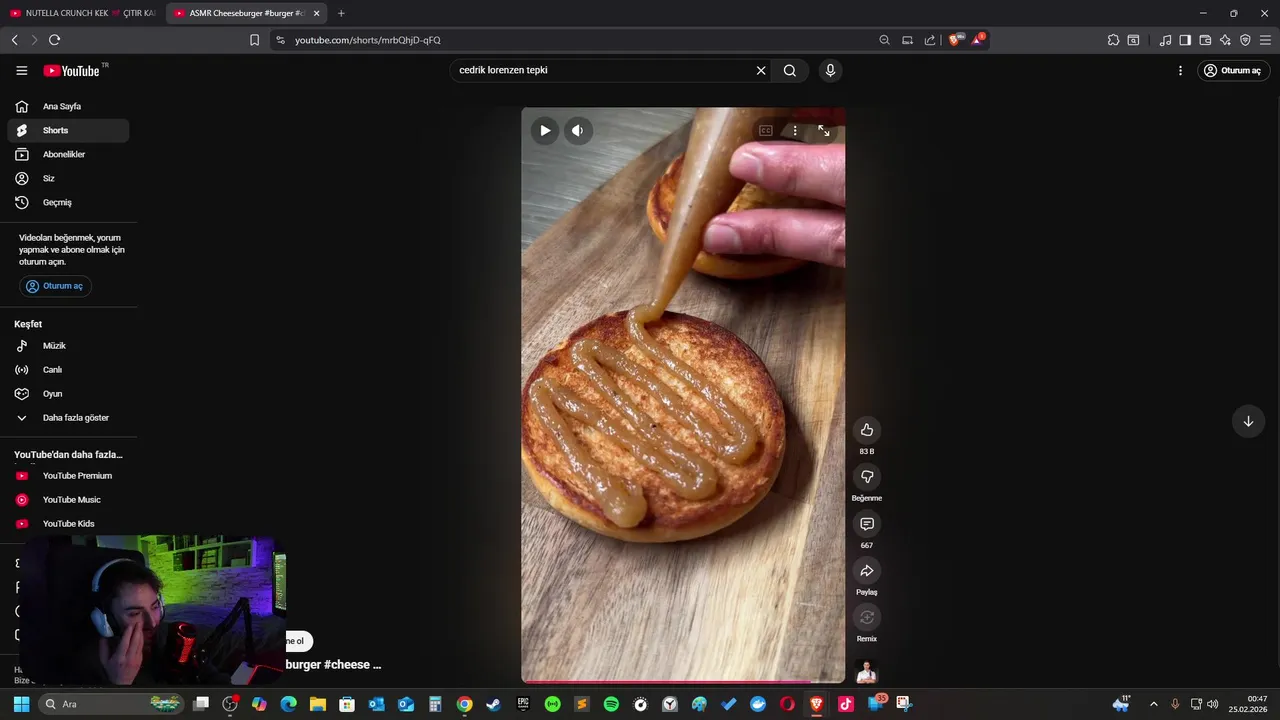The width and height of the screenshot is (1280, 720).
Task: Click the top-right Oturum aç button
Action: click(1234, 71)
